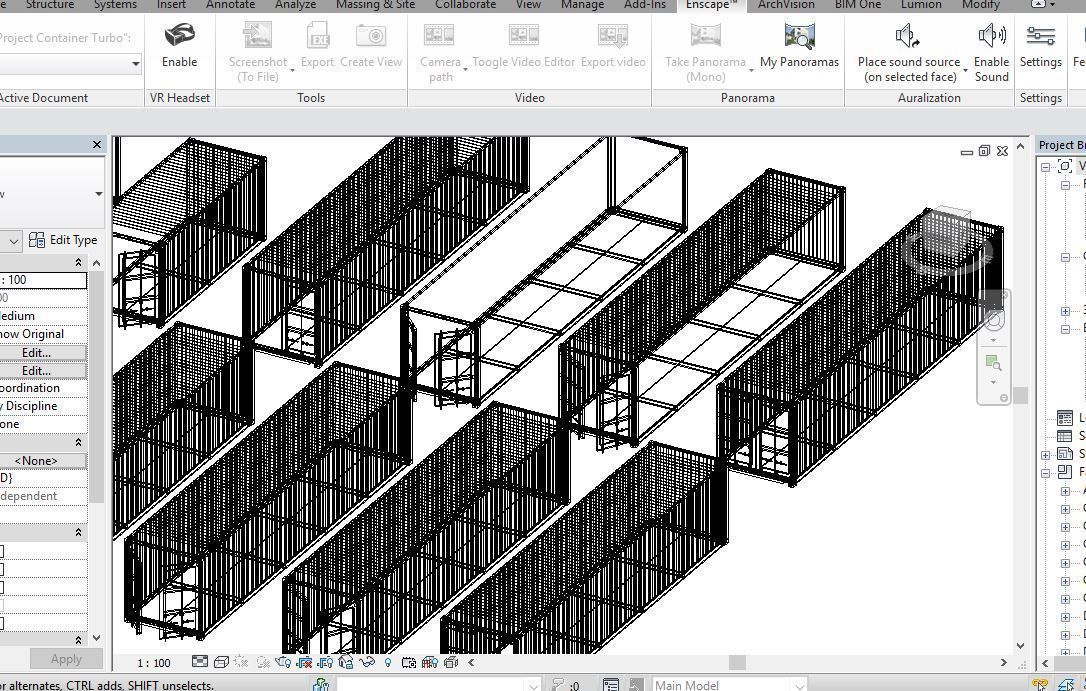Click Zoom in Region navigation bar icon
The height and width of the screenshot is (691, 1086).
pos(993,364)
